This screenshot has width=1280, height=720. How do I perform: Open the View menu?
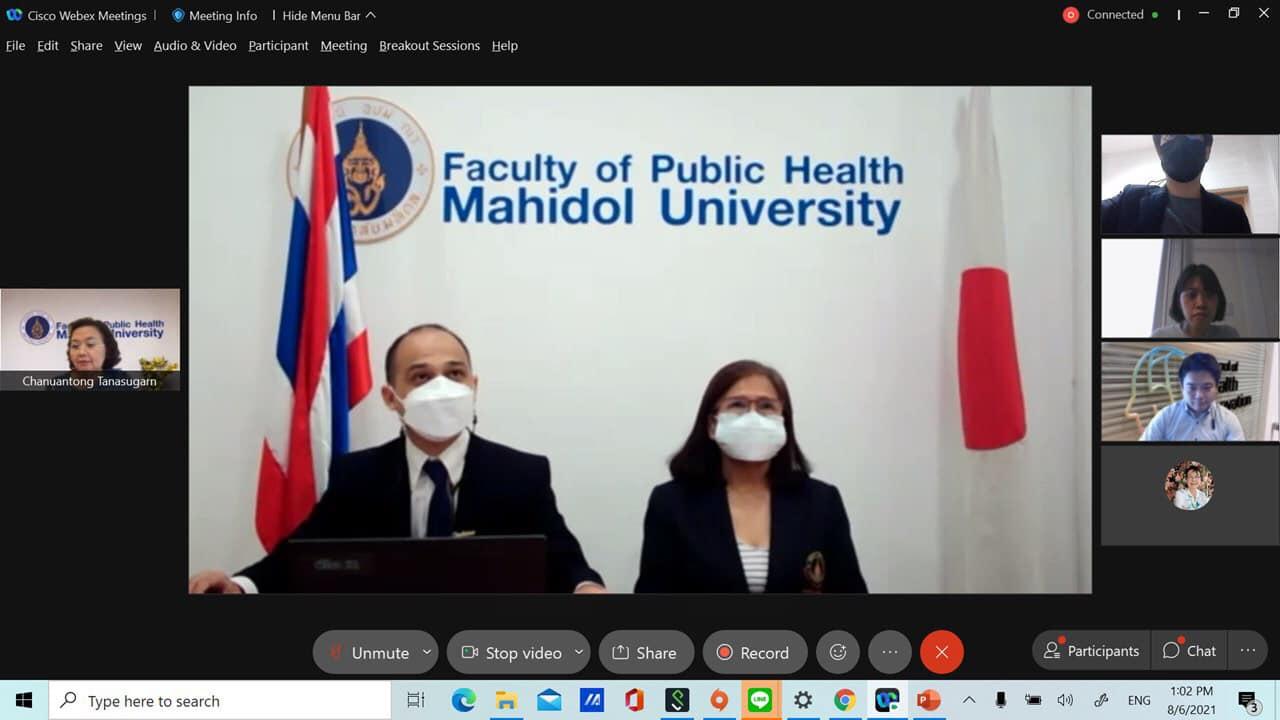click(x=128, y=46)
